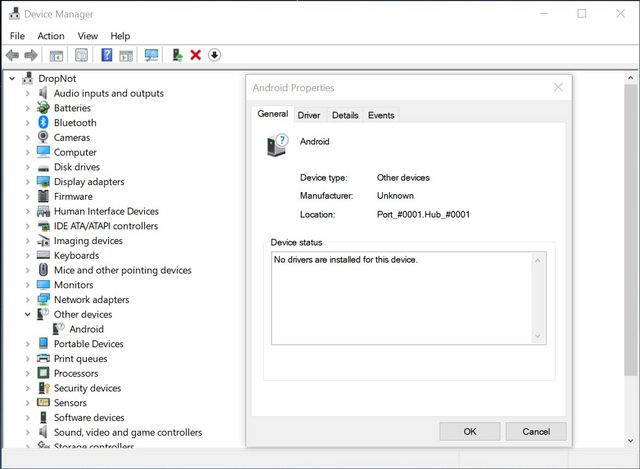Click the Show/Hide console tree icon

tap(56, 55)
